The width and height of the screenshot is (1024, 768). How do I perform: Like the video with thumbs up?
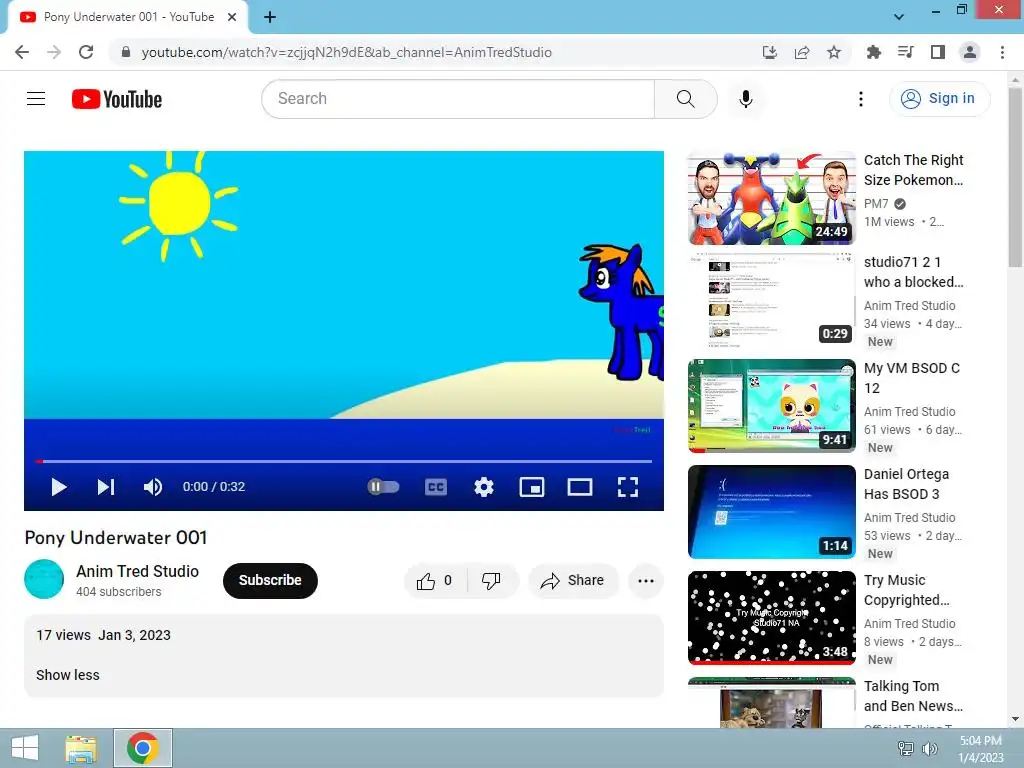pos(435,581)
